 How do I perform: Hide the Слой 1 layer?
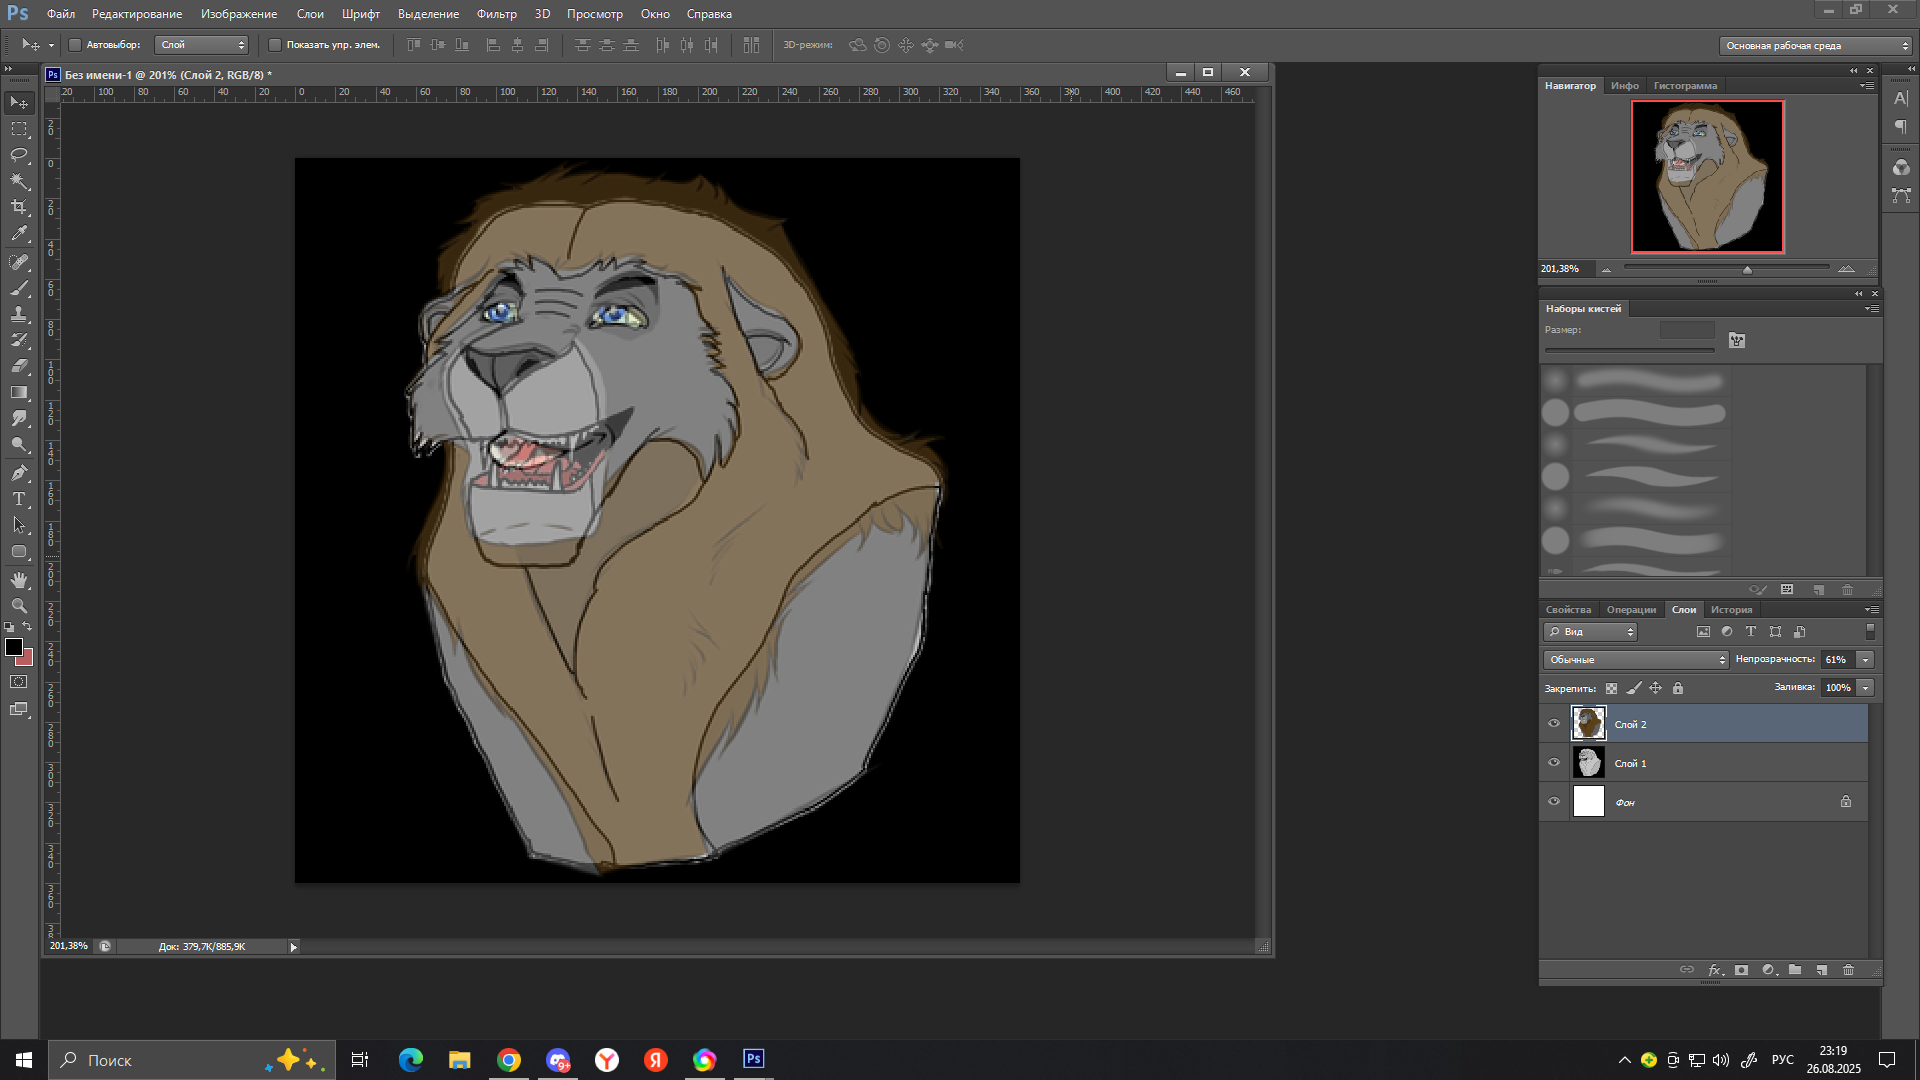[1554, 763]
